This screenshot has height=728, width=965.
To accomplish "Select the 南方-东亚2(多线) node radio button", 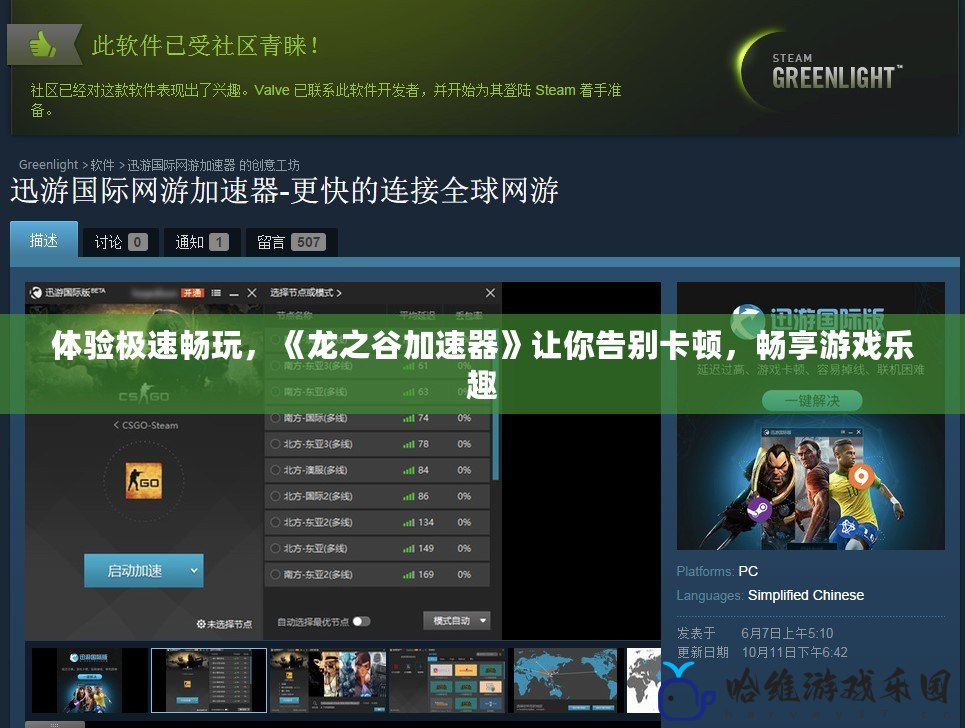I will coord(275,574).
